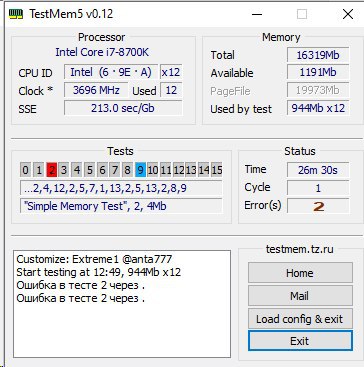Click the second Ошибка в тесте 2 log line
Image resolution: width=364 pixels, height=367 pixels.
pyautogui.click(x=81, y=298)
